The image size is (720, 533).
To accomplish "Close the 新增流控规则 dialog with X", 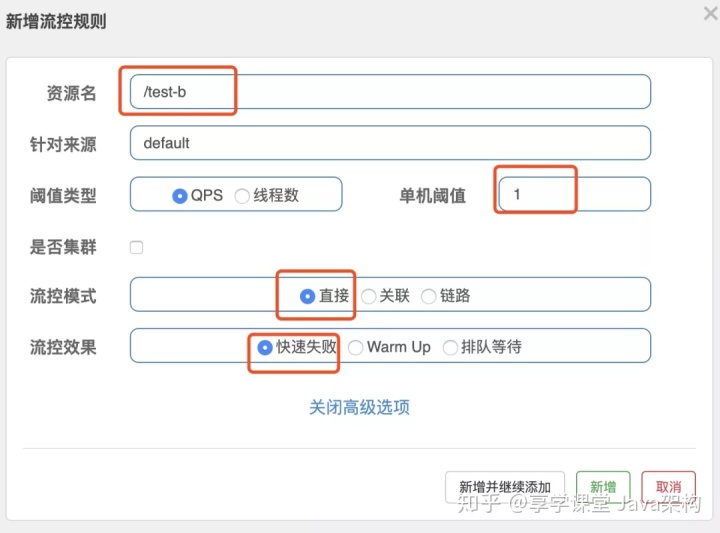I will point(710,14).
